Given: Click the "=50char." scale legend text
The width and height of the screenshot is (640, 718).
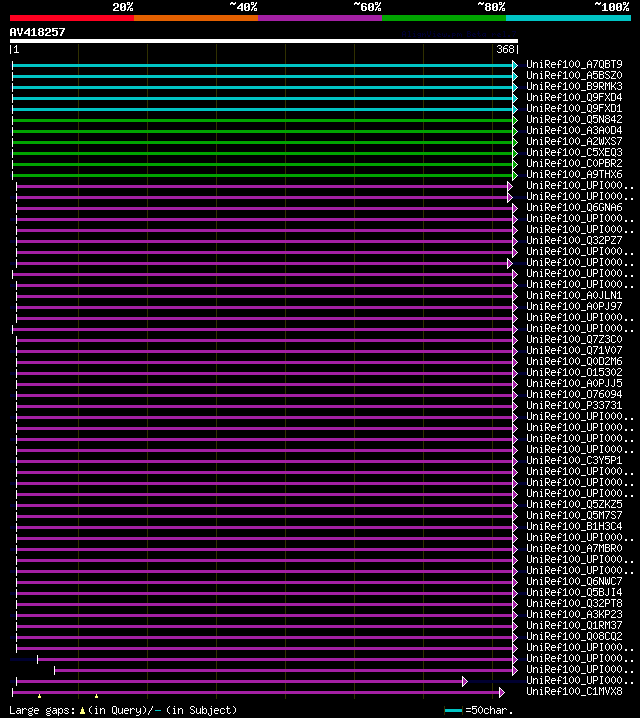Looking at the screenshot, I should click(489, 710).
